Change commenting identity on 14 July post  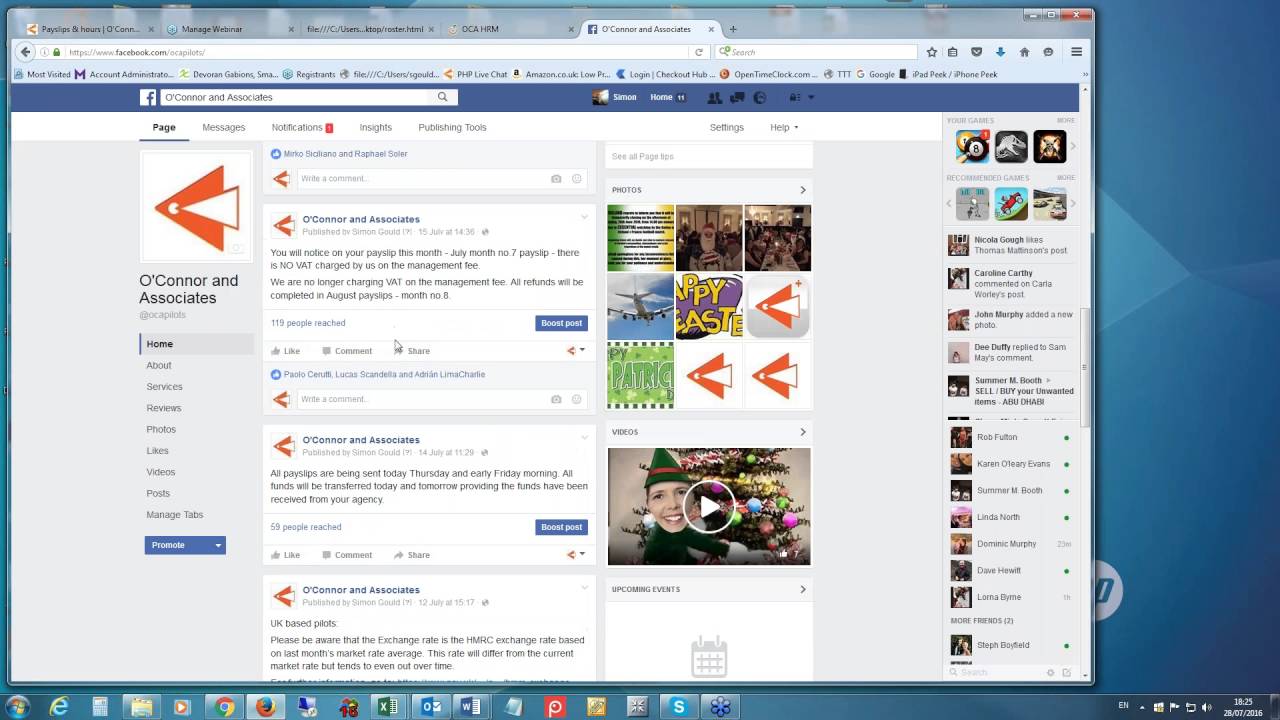(x=575, y=554)
